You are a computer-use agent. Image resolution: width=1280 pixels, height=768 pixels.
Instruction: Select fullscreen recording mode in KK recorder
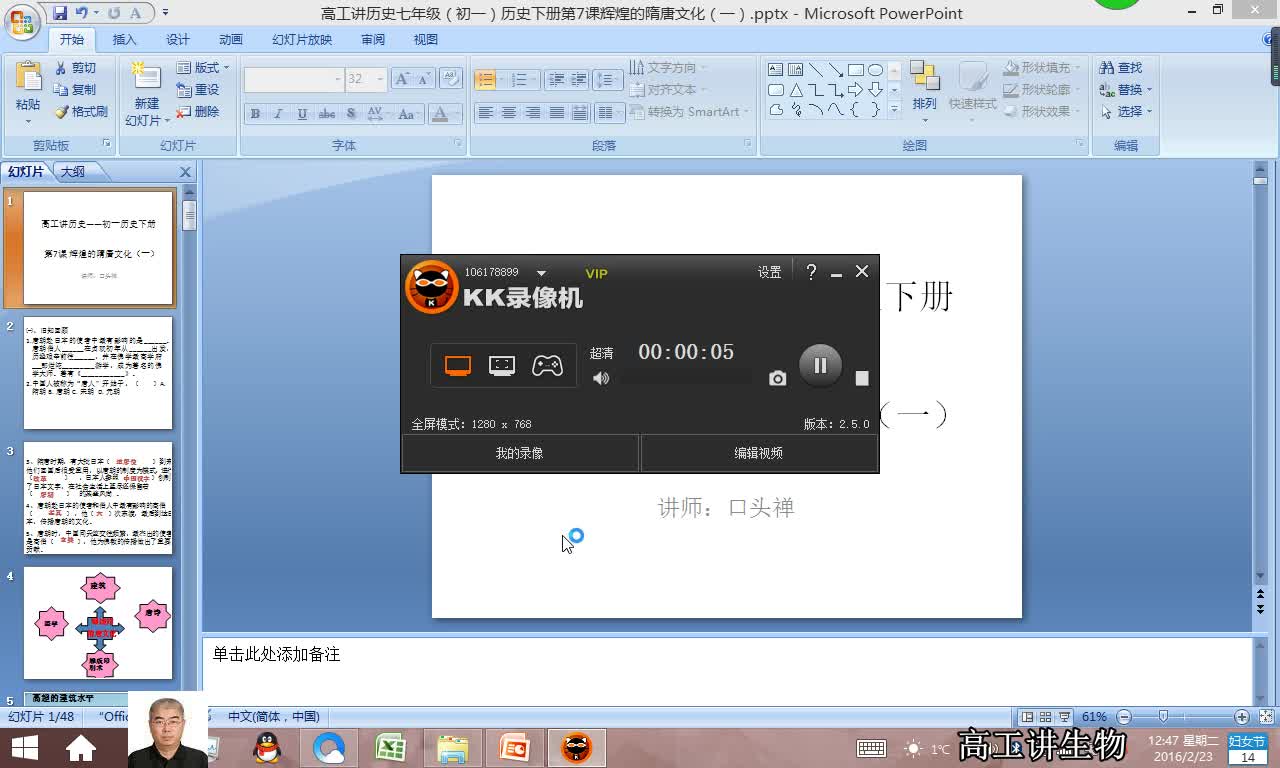tap(458, 366)
